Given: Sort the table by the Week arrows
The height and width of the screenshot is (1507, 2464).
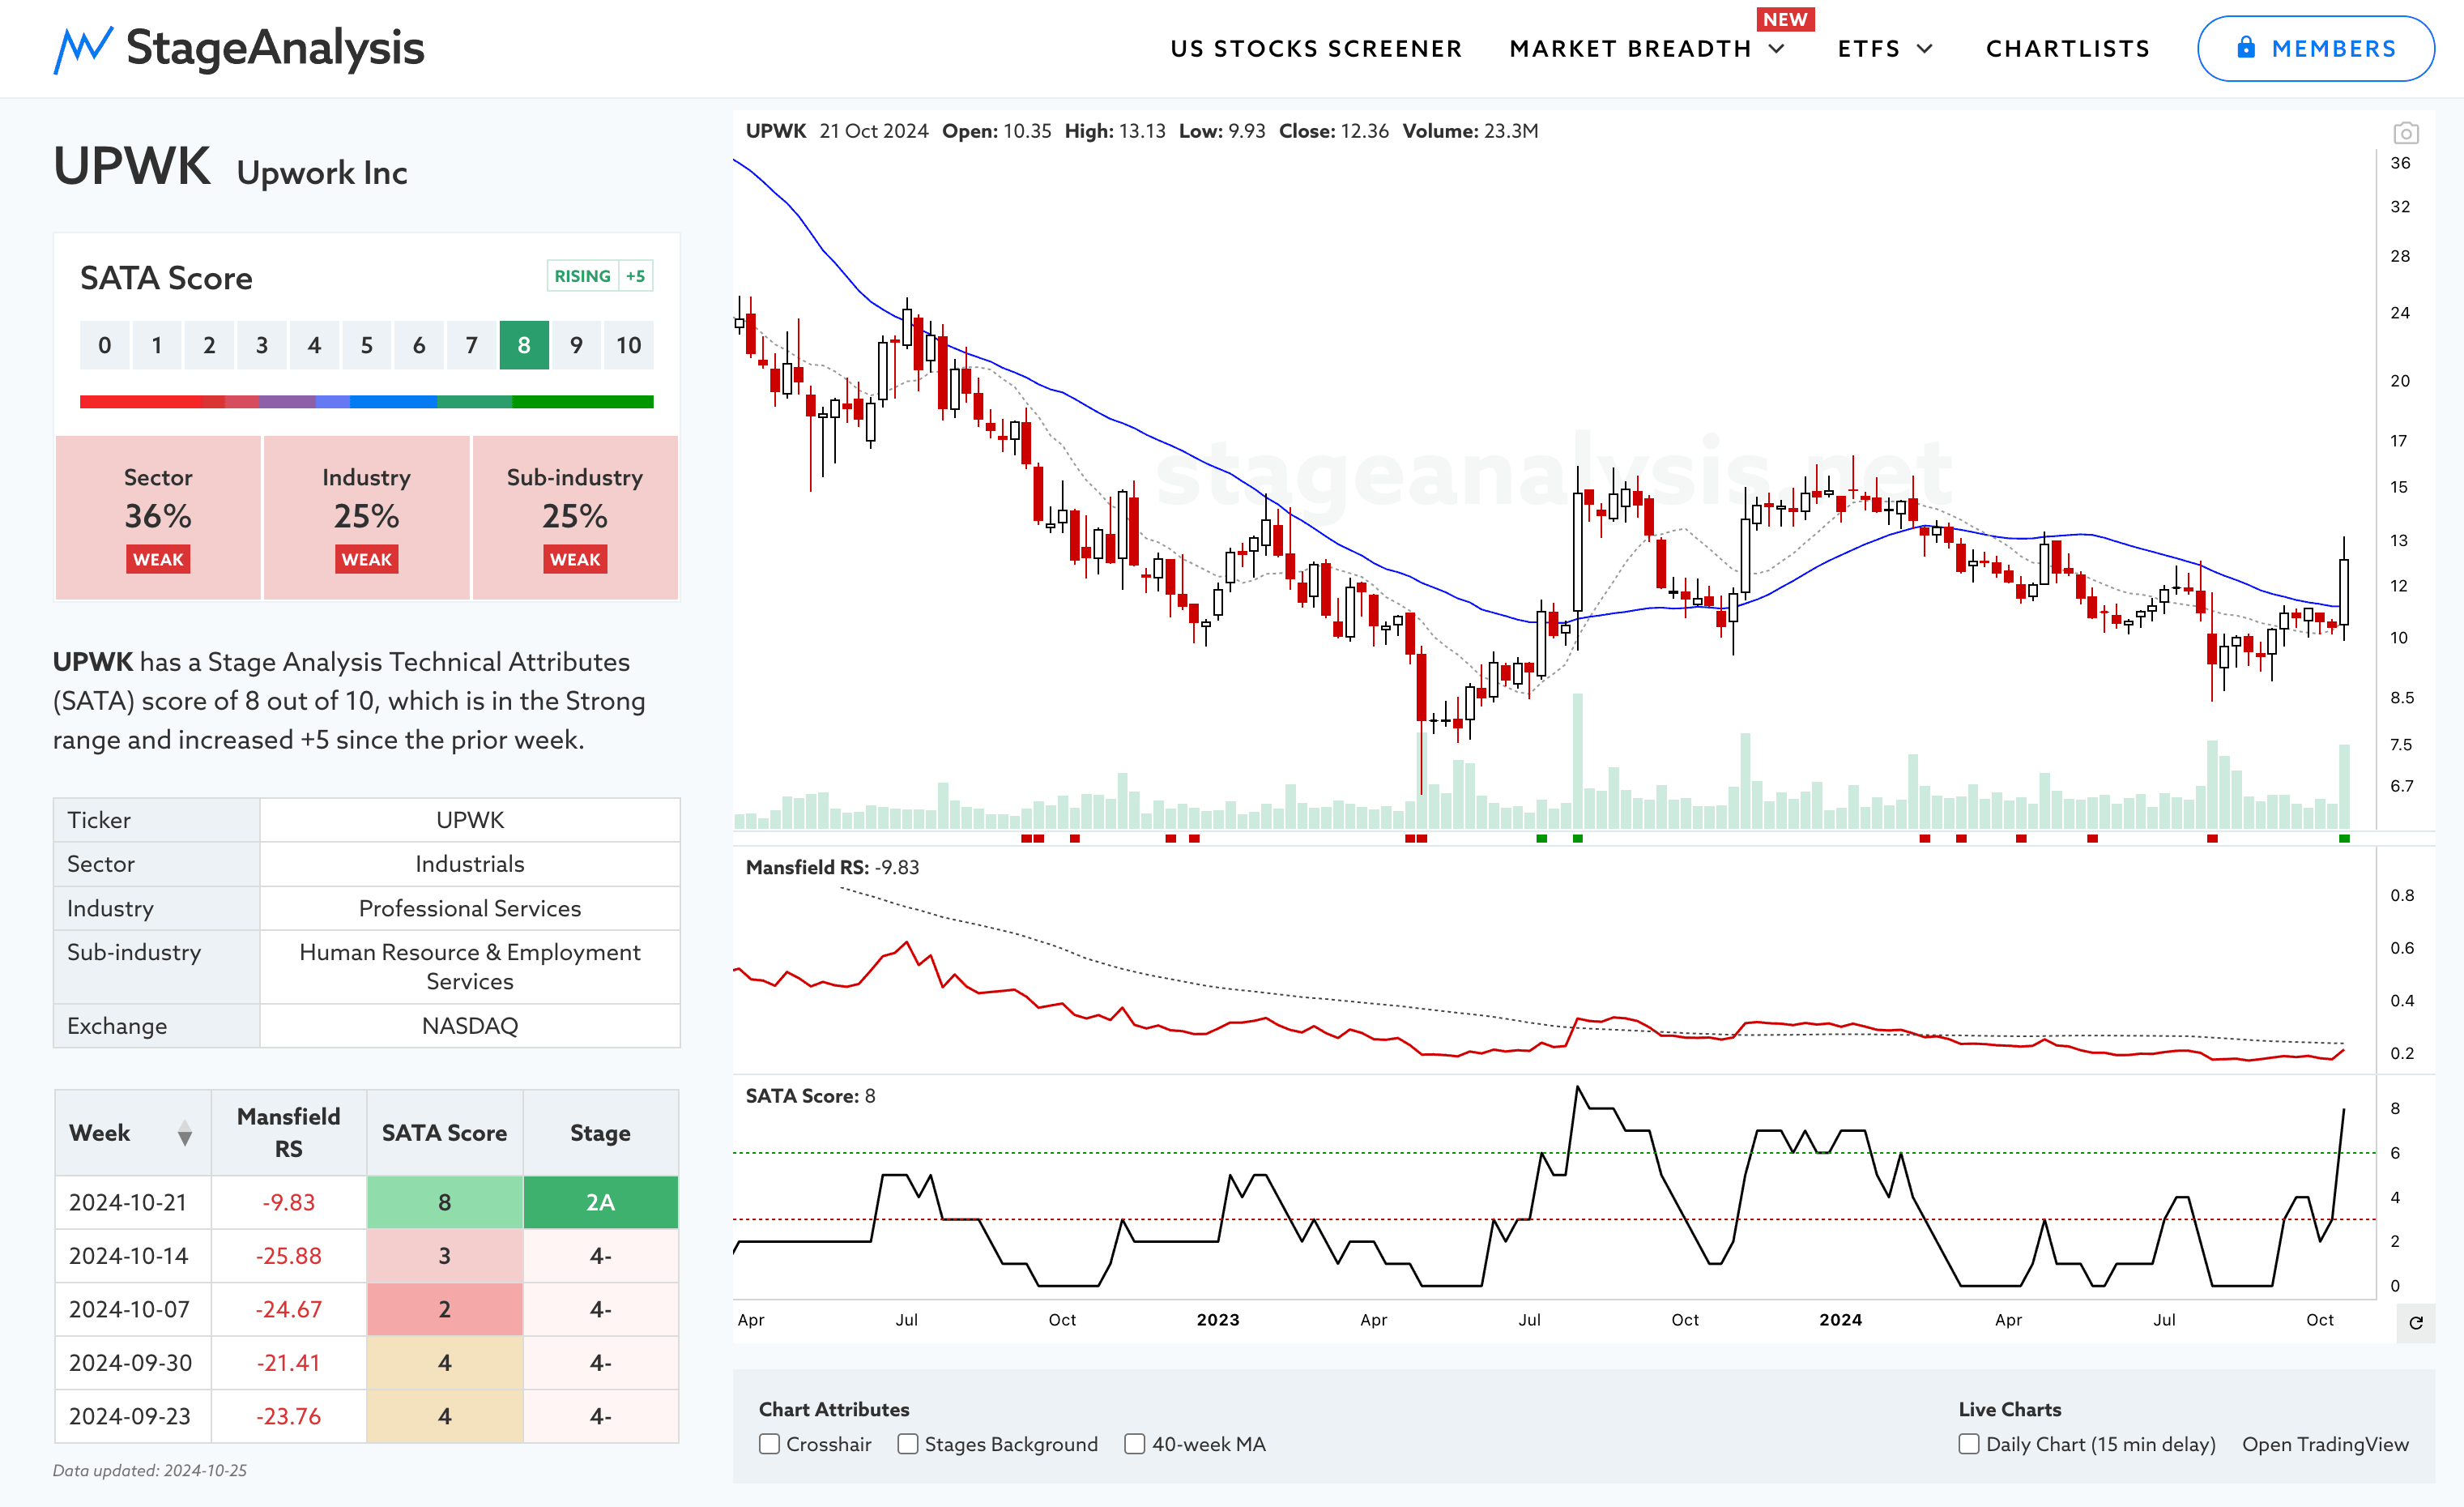Looking at the screenshot, I should [184, 1133].
